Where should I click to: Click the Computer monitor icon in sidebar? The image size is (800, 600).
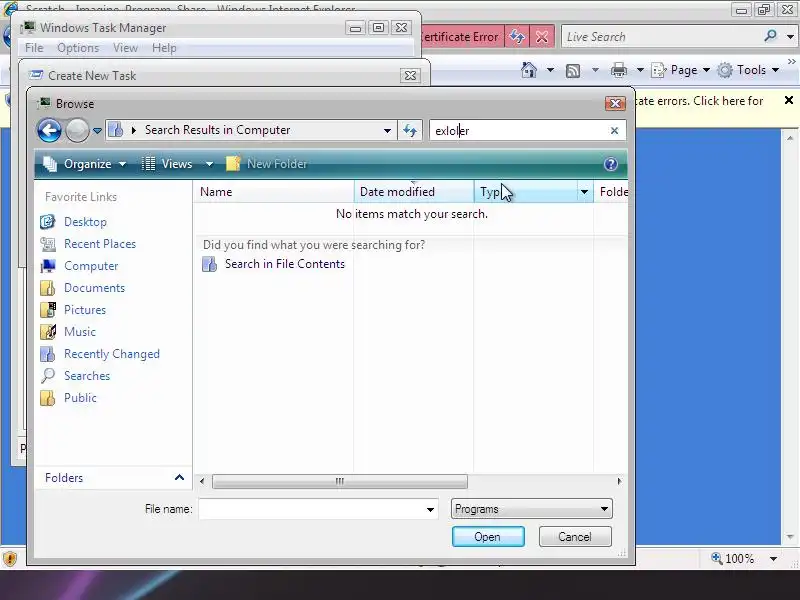point(47,266)
